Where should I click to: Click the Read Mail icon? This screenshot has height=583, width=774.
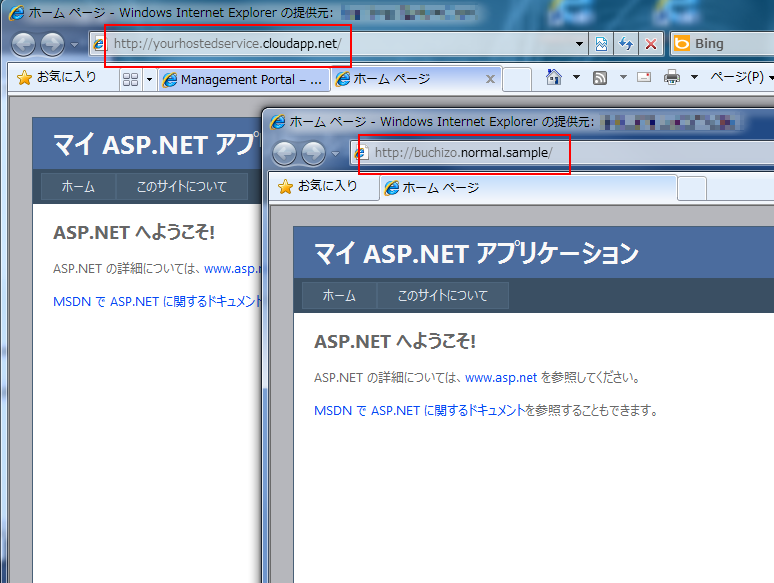click(x=644, y=77)
